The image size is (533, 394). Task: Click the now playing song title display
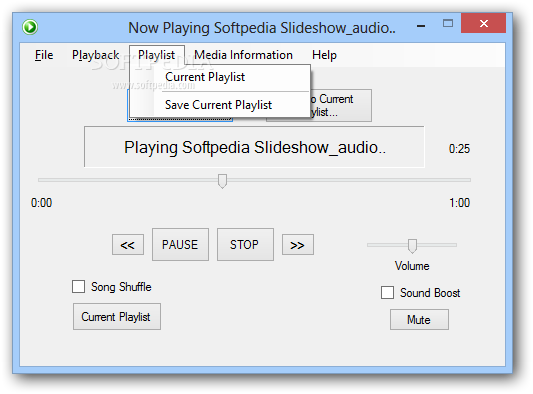coord(254,147)
